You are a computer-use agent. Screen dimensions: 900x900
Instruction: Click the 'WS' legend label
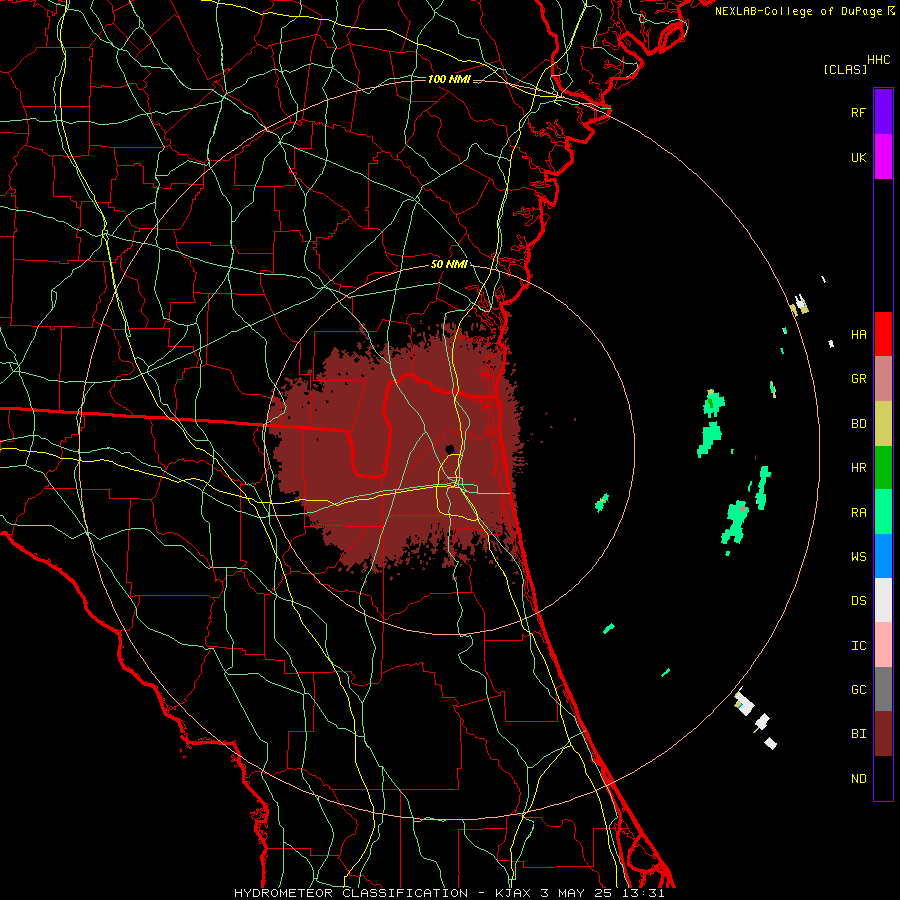[x=859, y=557]
